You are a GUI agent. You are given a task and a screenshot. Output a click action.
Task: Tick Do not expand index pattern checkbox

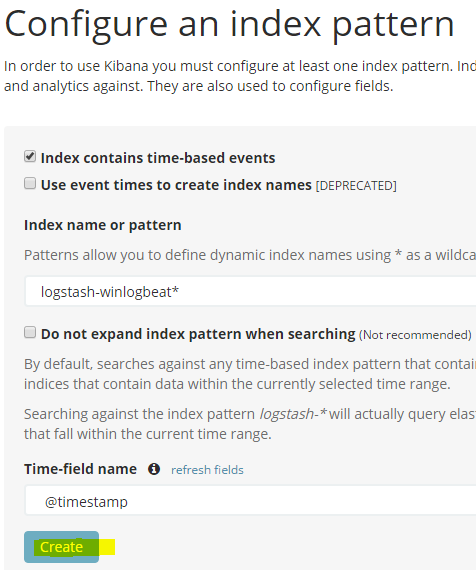click(x=30, y=332)
